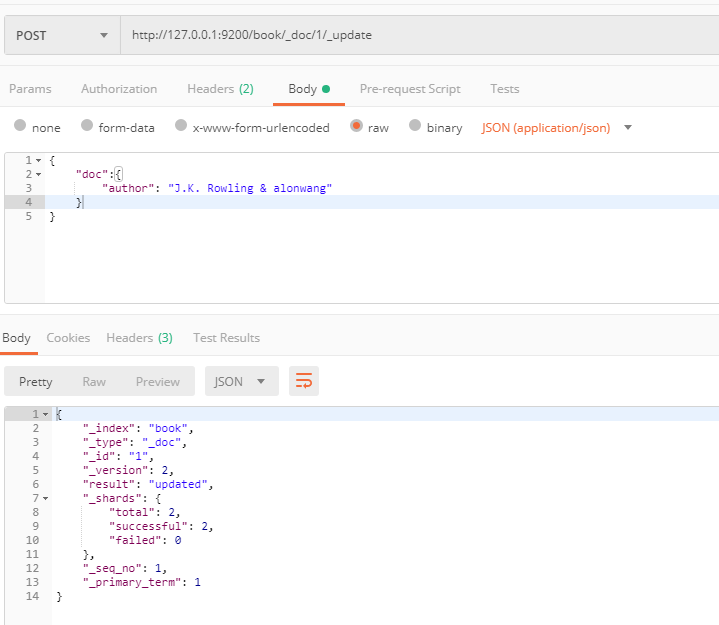719x625 pixels.
Task: Open the POST method dropdown
Action: [62, 35]
